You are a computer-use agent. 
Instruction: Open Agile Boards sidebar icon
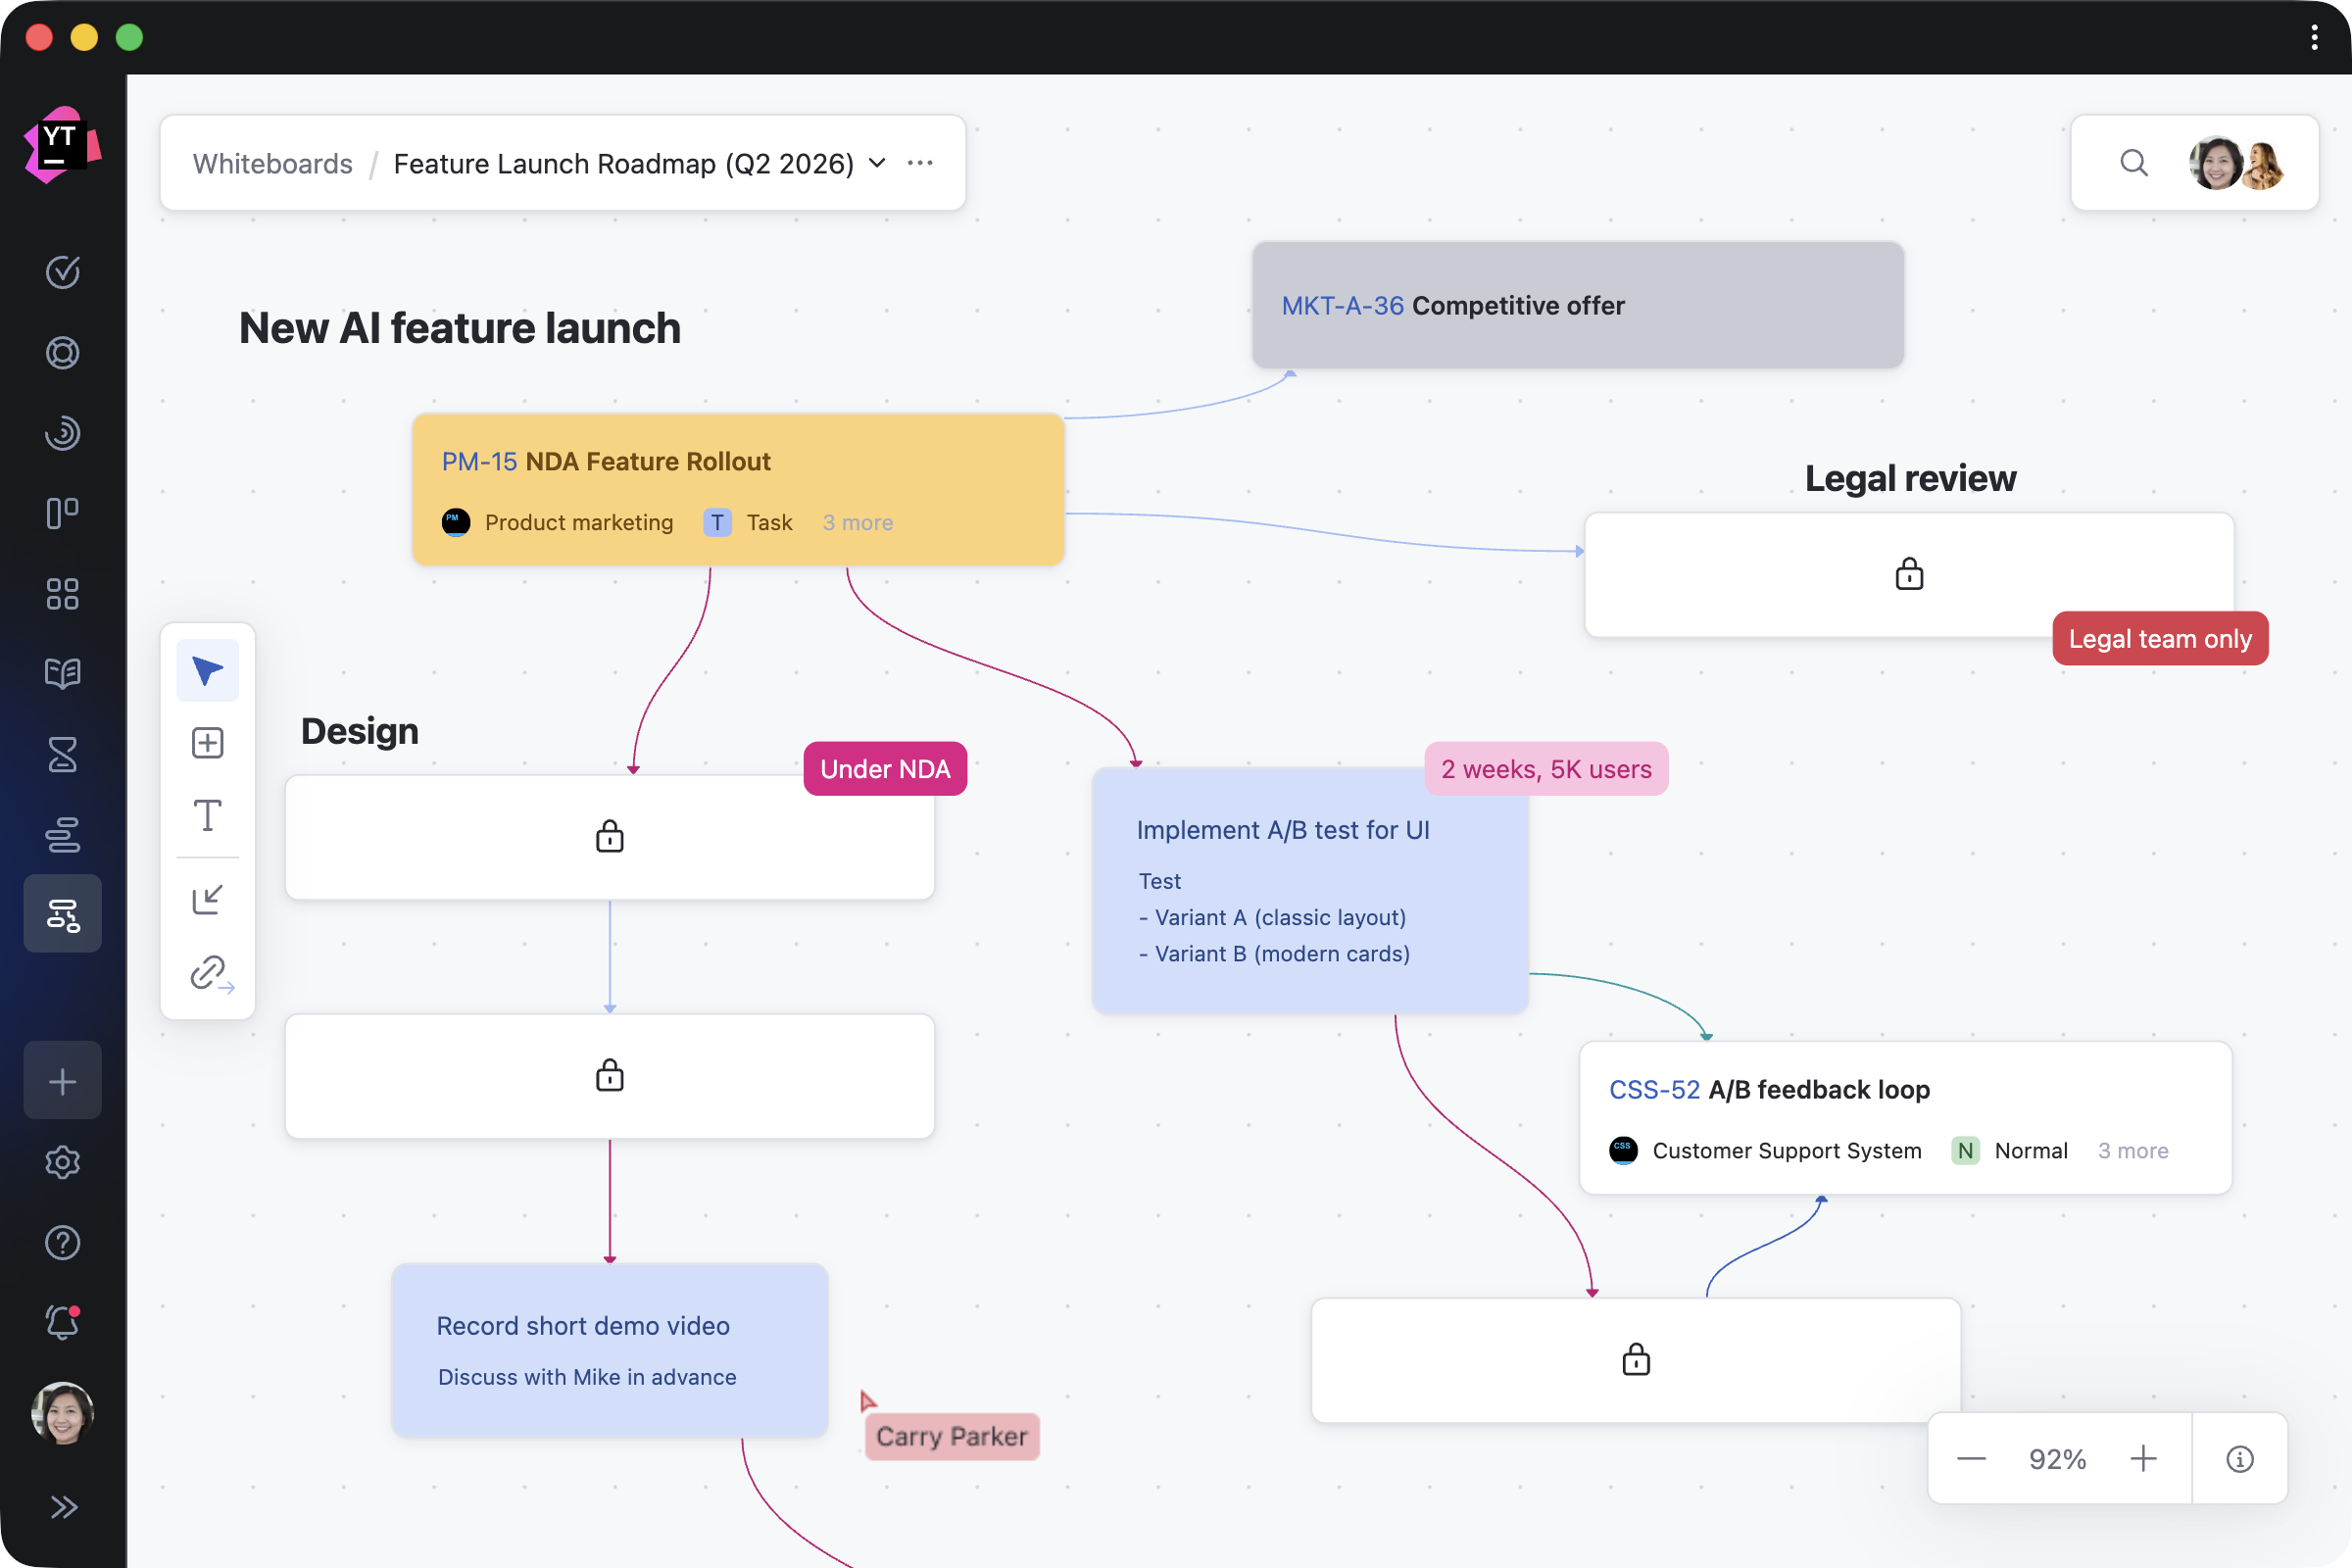pyautogui.click(x=62, y=513)
